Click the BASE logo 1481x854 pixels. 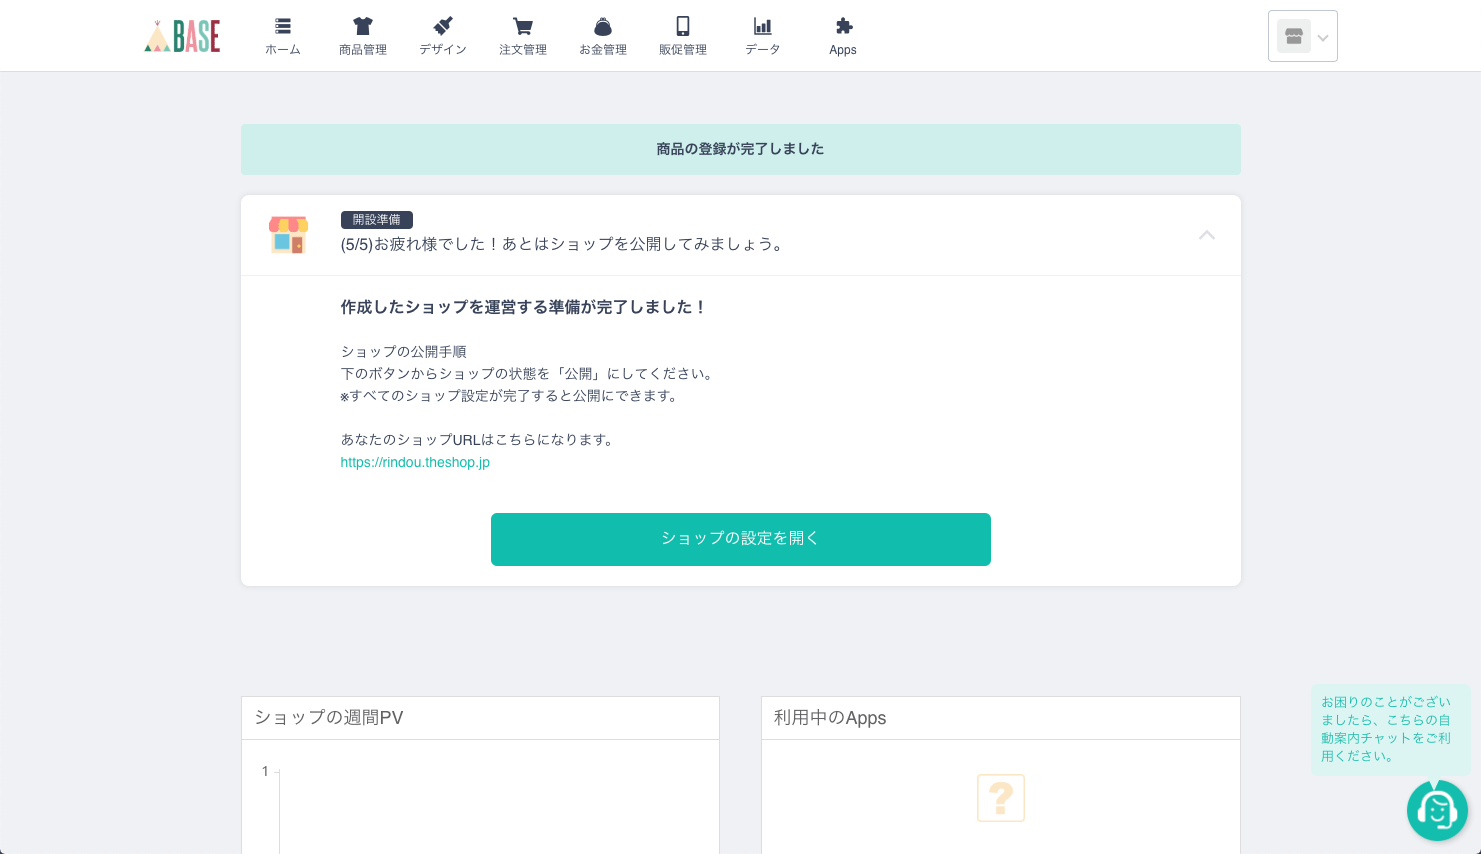click(x=182, y=36)
